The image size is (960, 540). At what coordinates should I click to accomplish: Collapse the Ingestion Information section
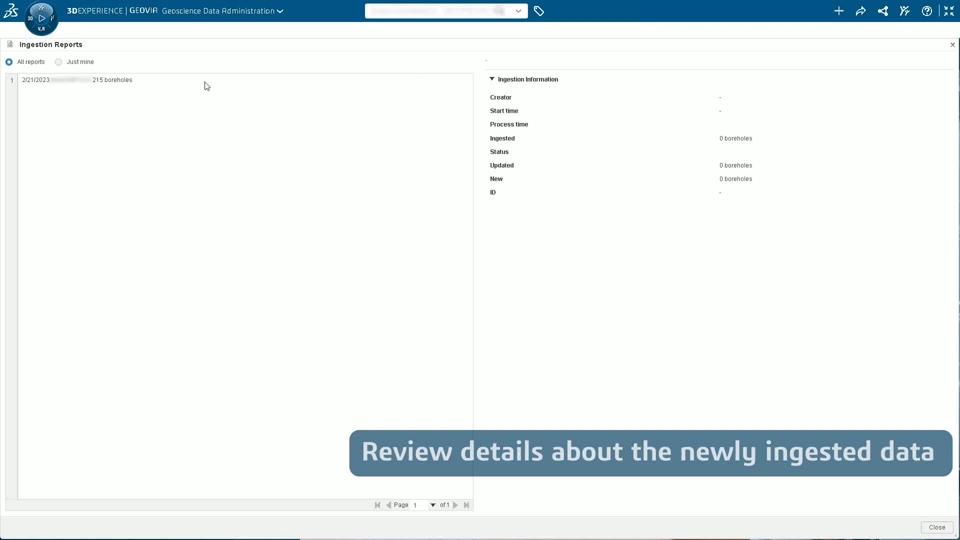click(x=492, y=79)
